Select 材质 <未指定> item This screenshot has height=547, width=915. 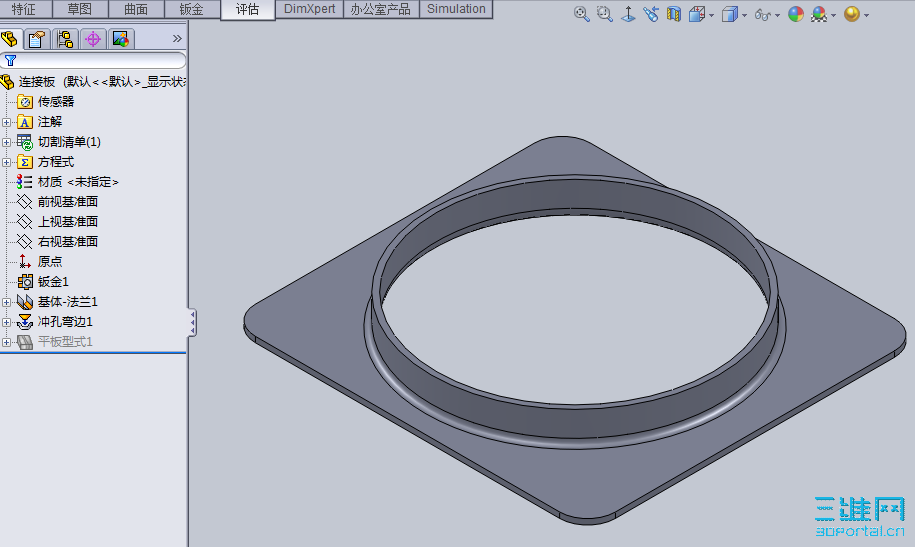click(78, 182)
